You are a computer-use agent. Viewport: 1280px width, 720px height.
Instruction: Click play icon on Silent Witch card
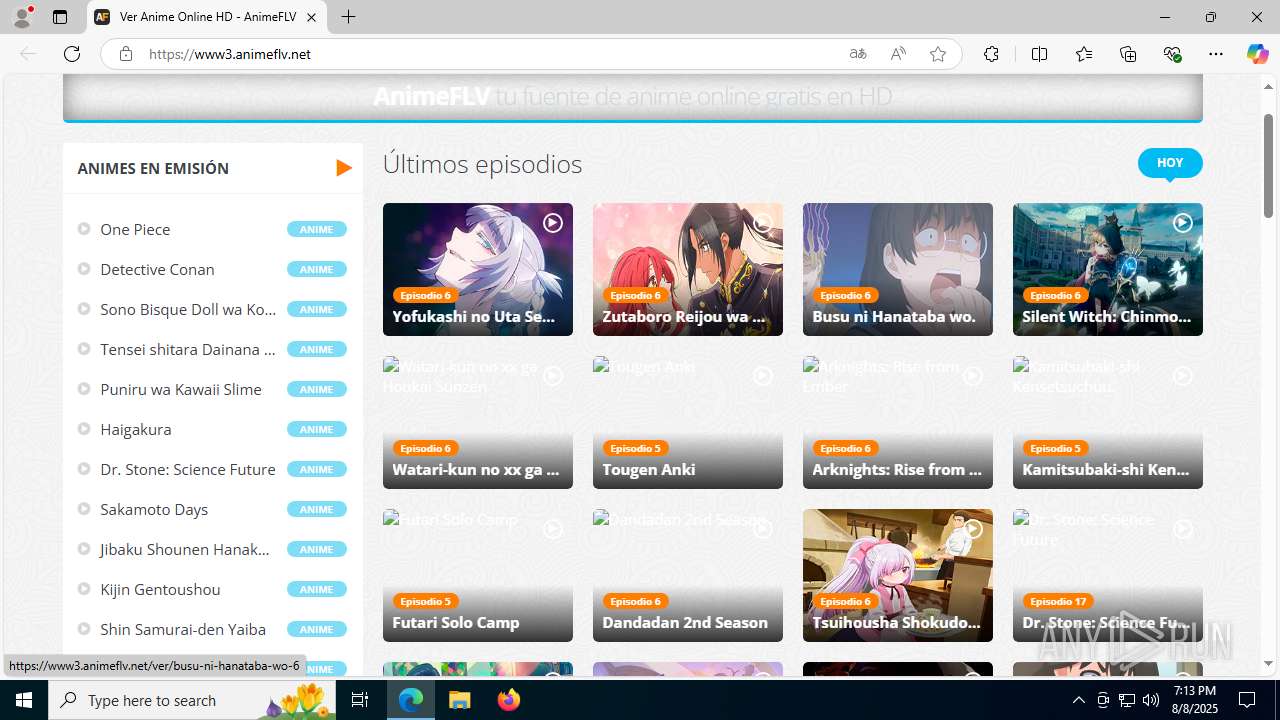click(x=1183, y=223)
